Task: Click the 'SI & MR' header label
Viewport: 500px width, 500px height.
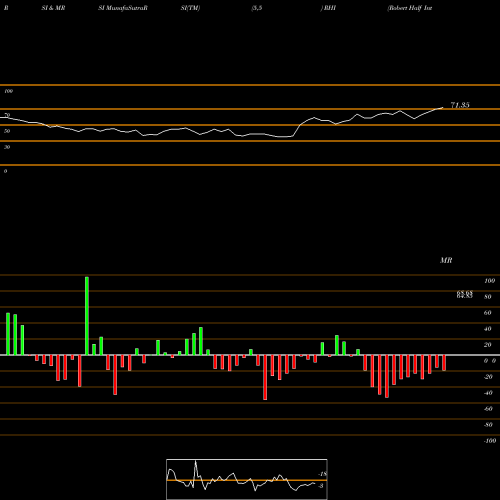Action: (x=53, y=8)
